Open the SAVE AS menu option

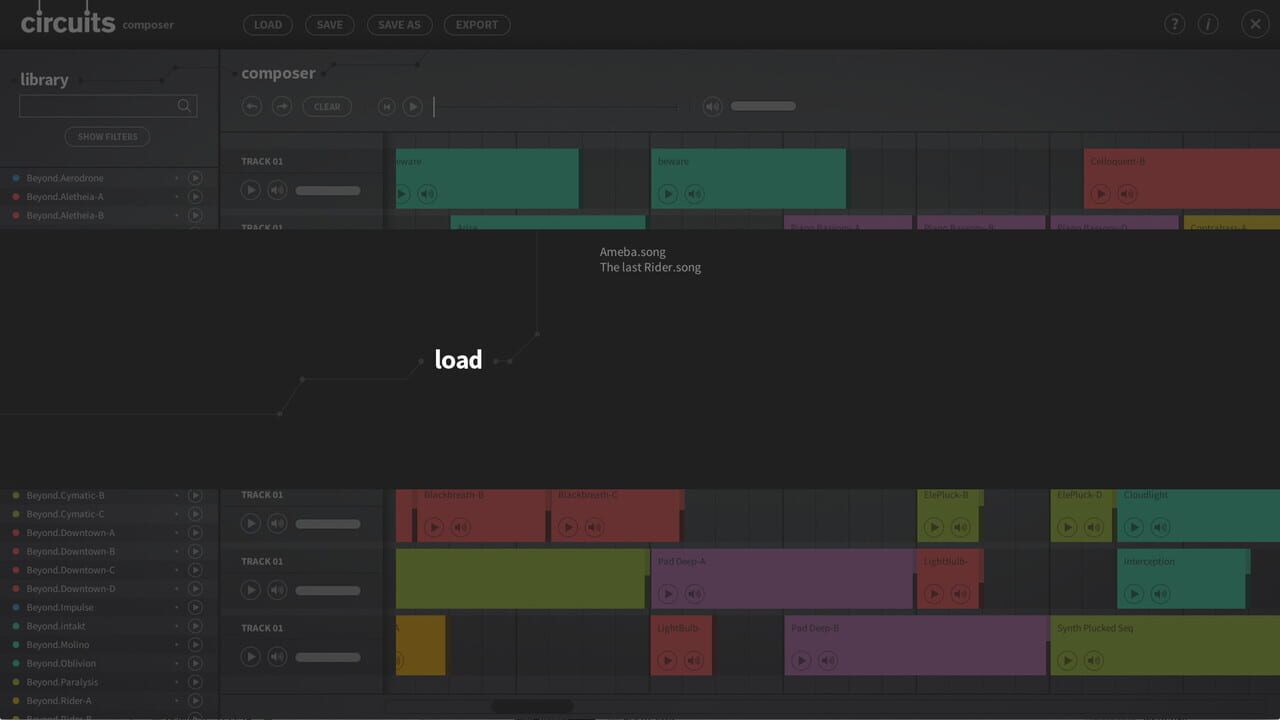pyautogui.click(x=399, y=24)
